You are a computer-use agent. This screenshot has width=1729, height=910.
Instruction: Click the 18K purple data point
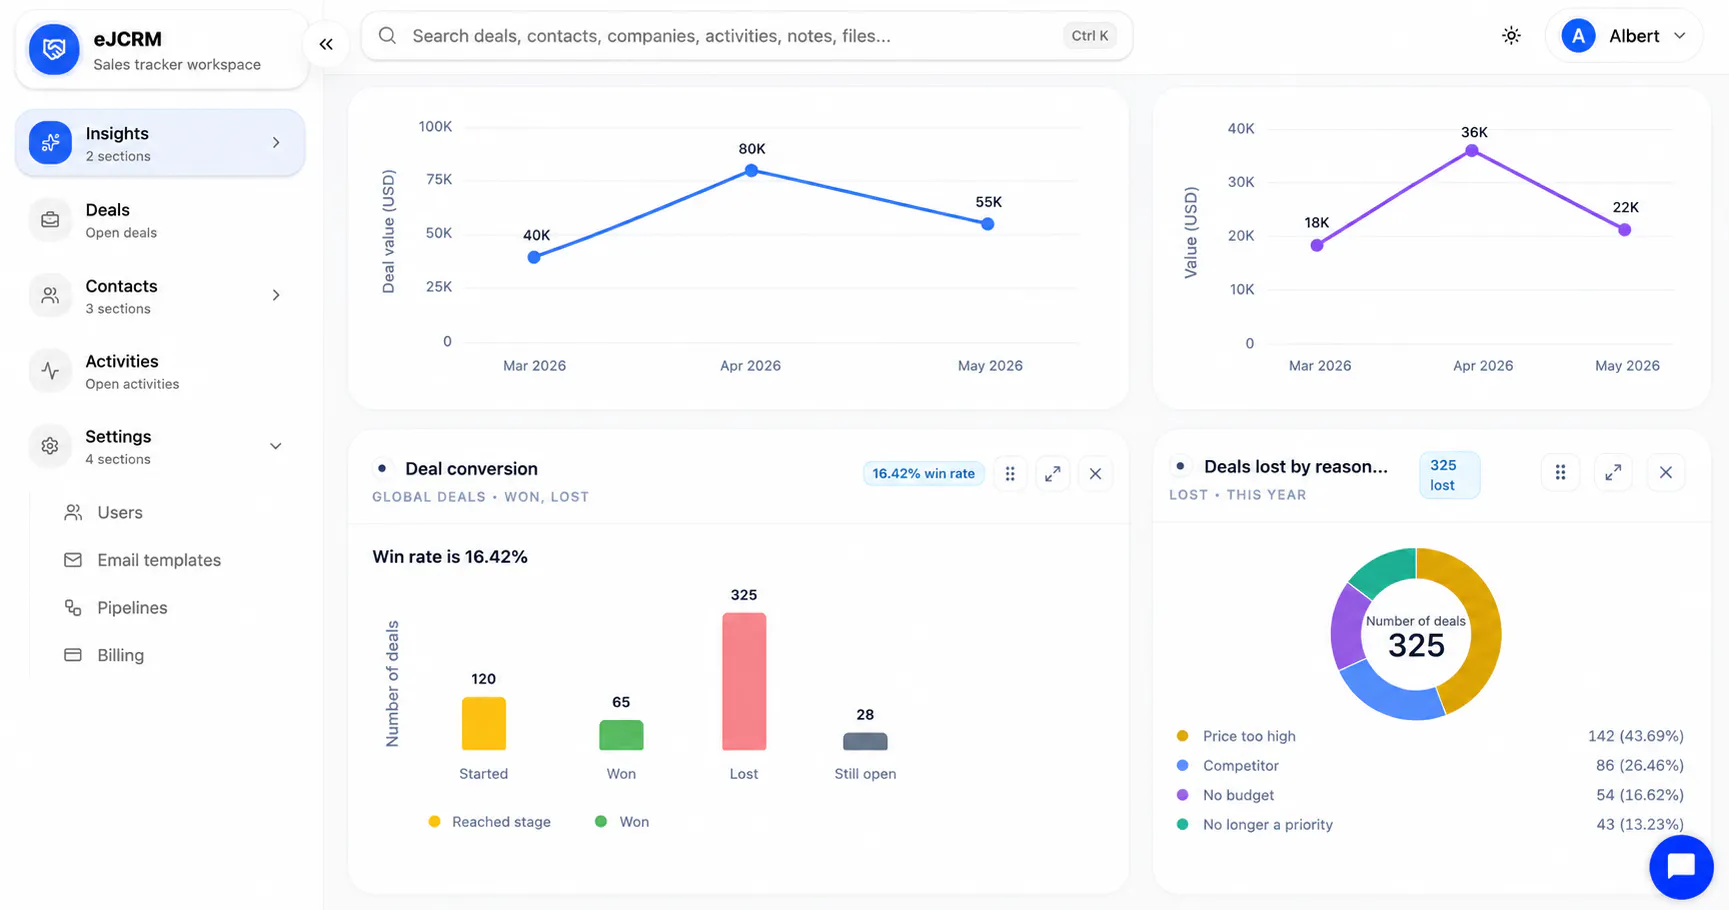click(x=1317, y=245)
